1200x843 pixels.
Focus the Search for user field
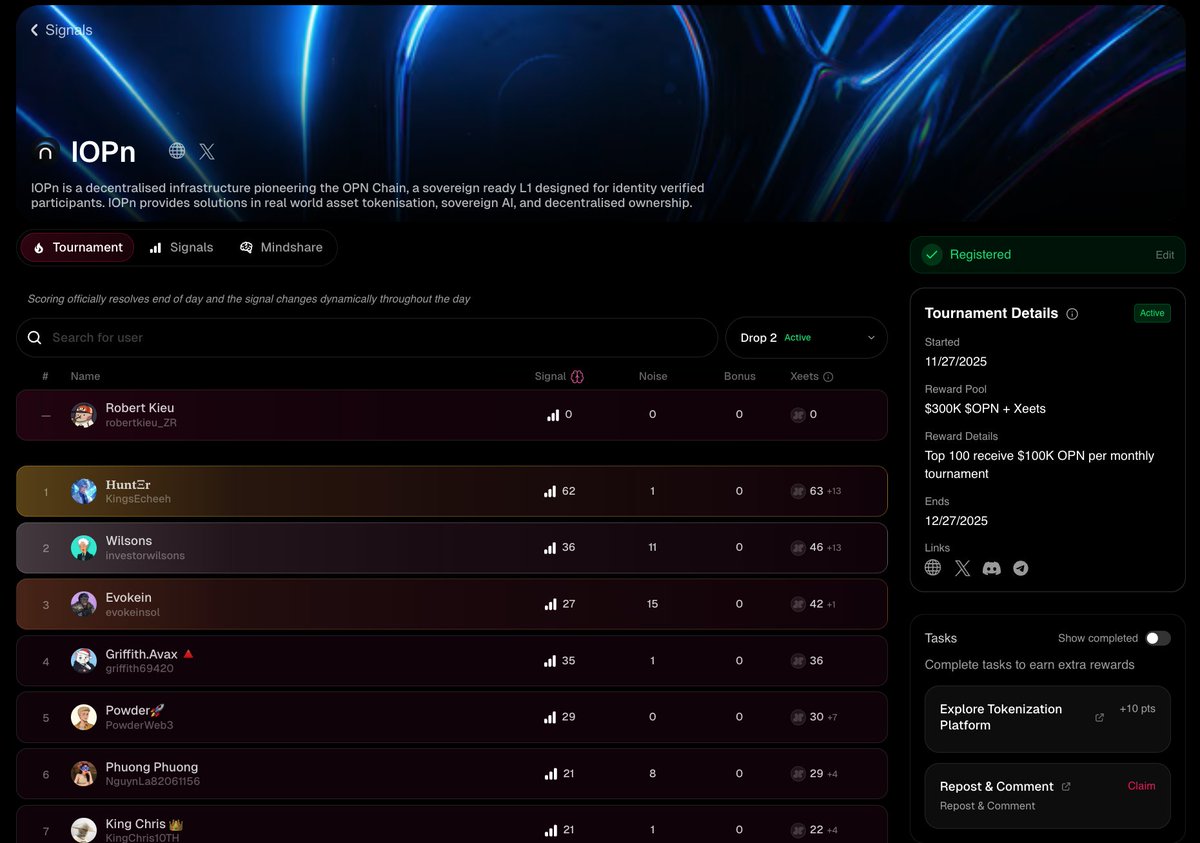tap(367, 338)
